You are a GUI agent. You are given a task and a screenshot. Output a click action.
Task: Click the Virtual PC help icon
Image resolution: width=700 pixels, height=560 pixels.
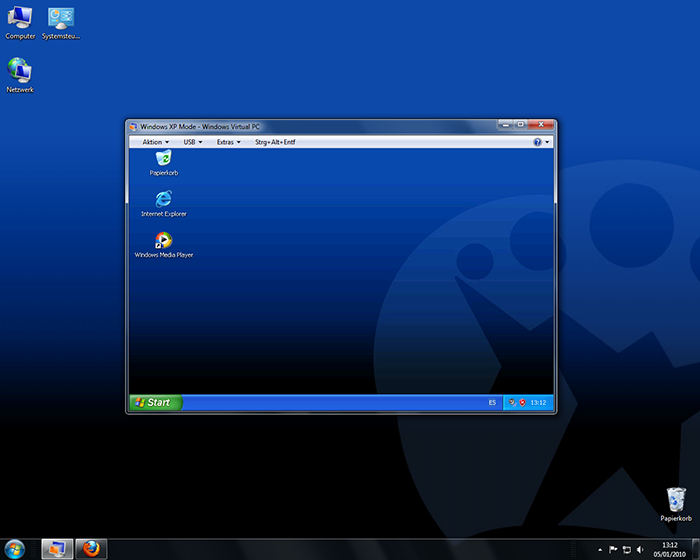click(x=537, y=142)
